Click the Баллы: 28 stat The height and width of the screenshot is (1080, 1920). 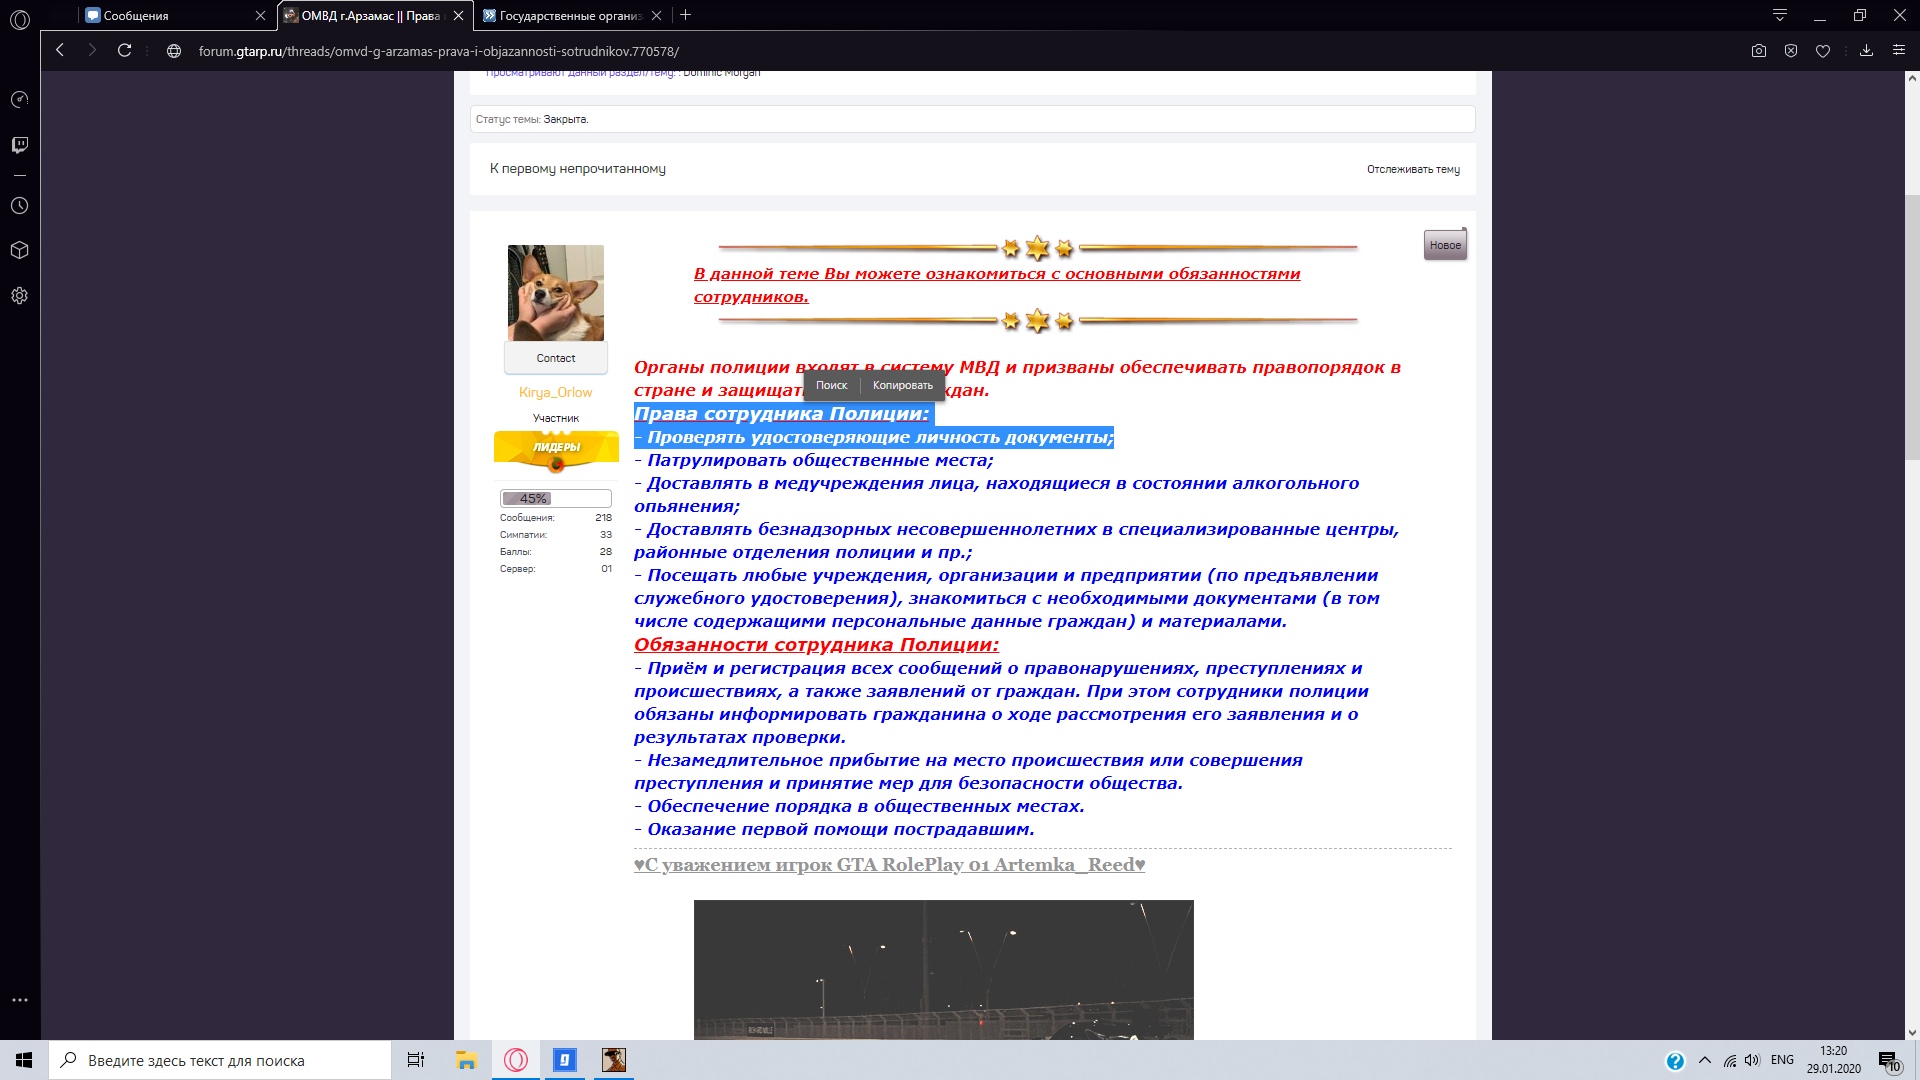[556, 552]
